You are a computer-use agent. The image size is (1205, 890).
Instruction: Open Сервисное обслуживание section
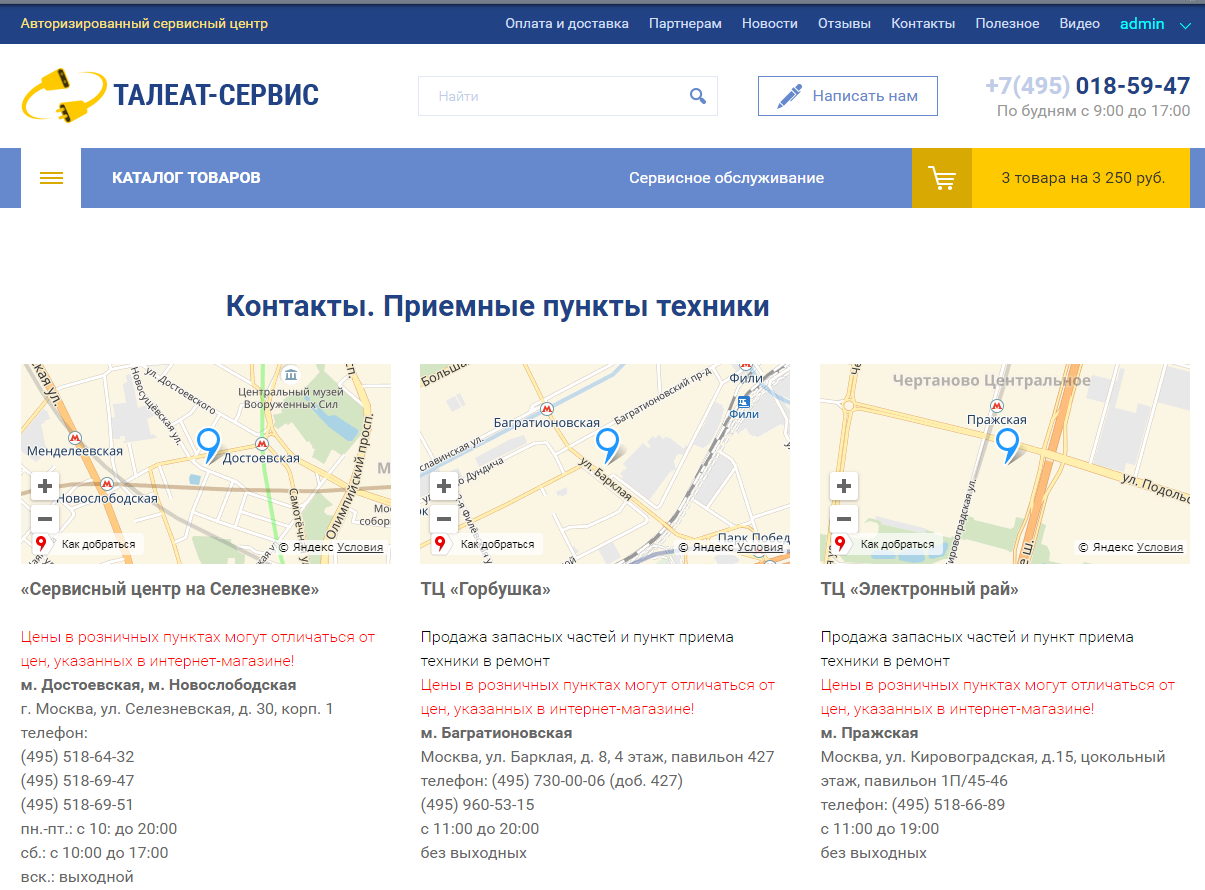[726, 178]
